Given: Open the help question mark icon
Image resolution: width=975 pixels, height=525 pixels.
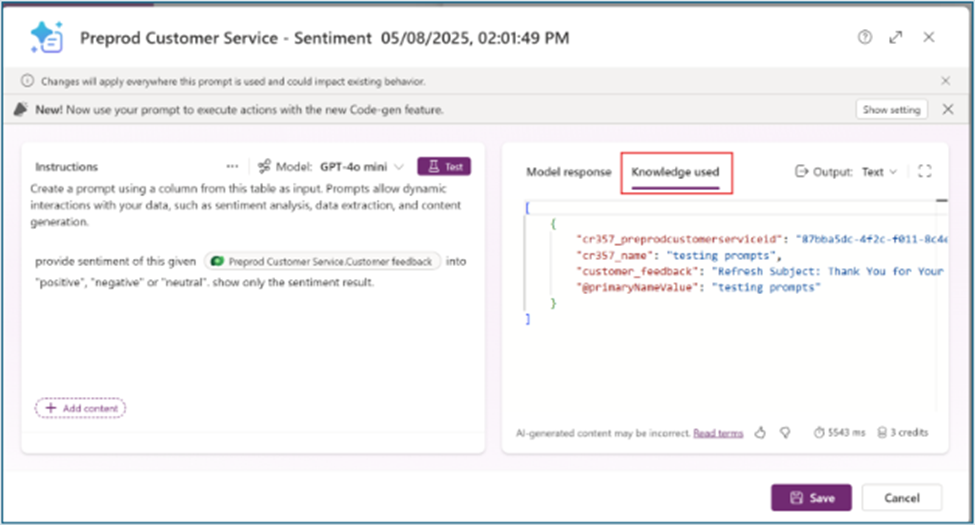Looking at the screenshot, I should click(x=864, y=37).
